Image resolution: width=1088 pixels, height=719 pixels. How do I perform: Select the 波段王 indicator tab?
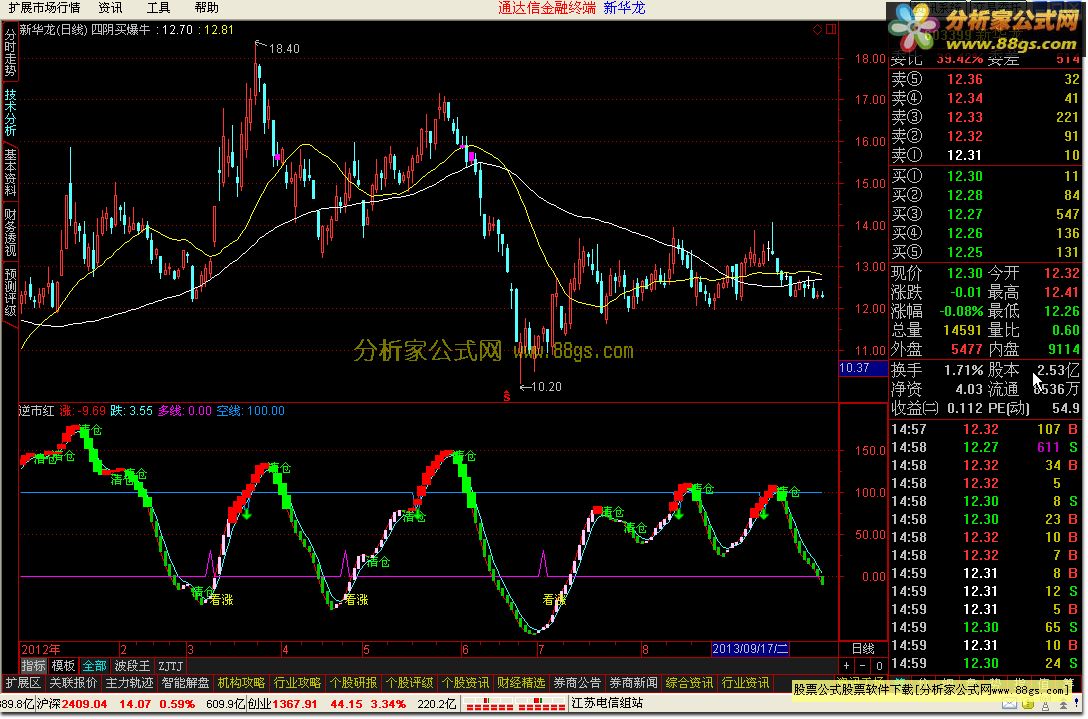132,666
